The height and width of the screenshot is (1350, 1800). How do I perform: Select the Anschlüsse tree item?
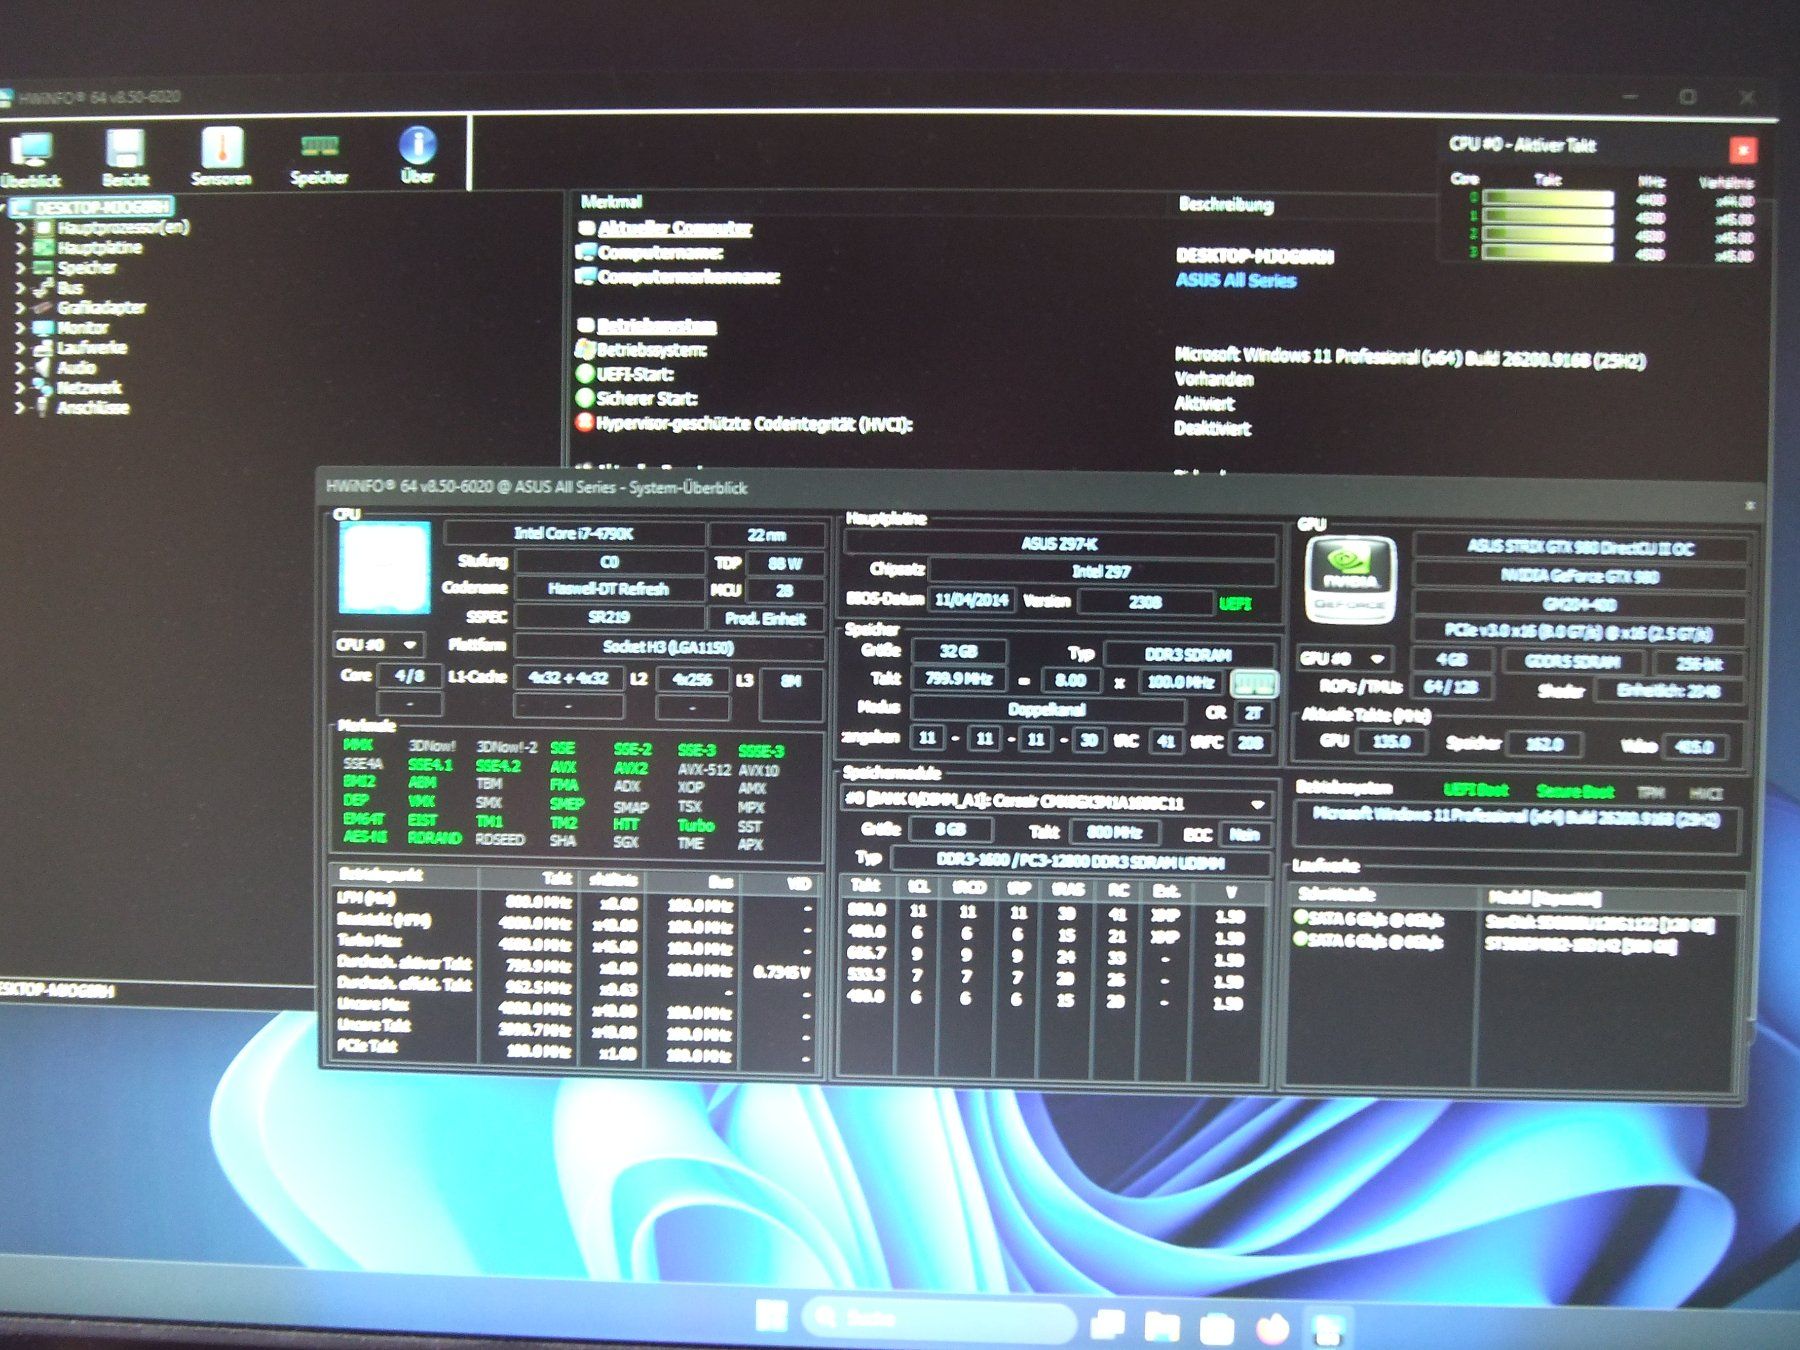pyautogui.click(x=93, y=408)
